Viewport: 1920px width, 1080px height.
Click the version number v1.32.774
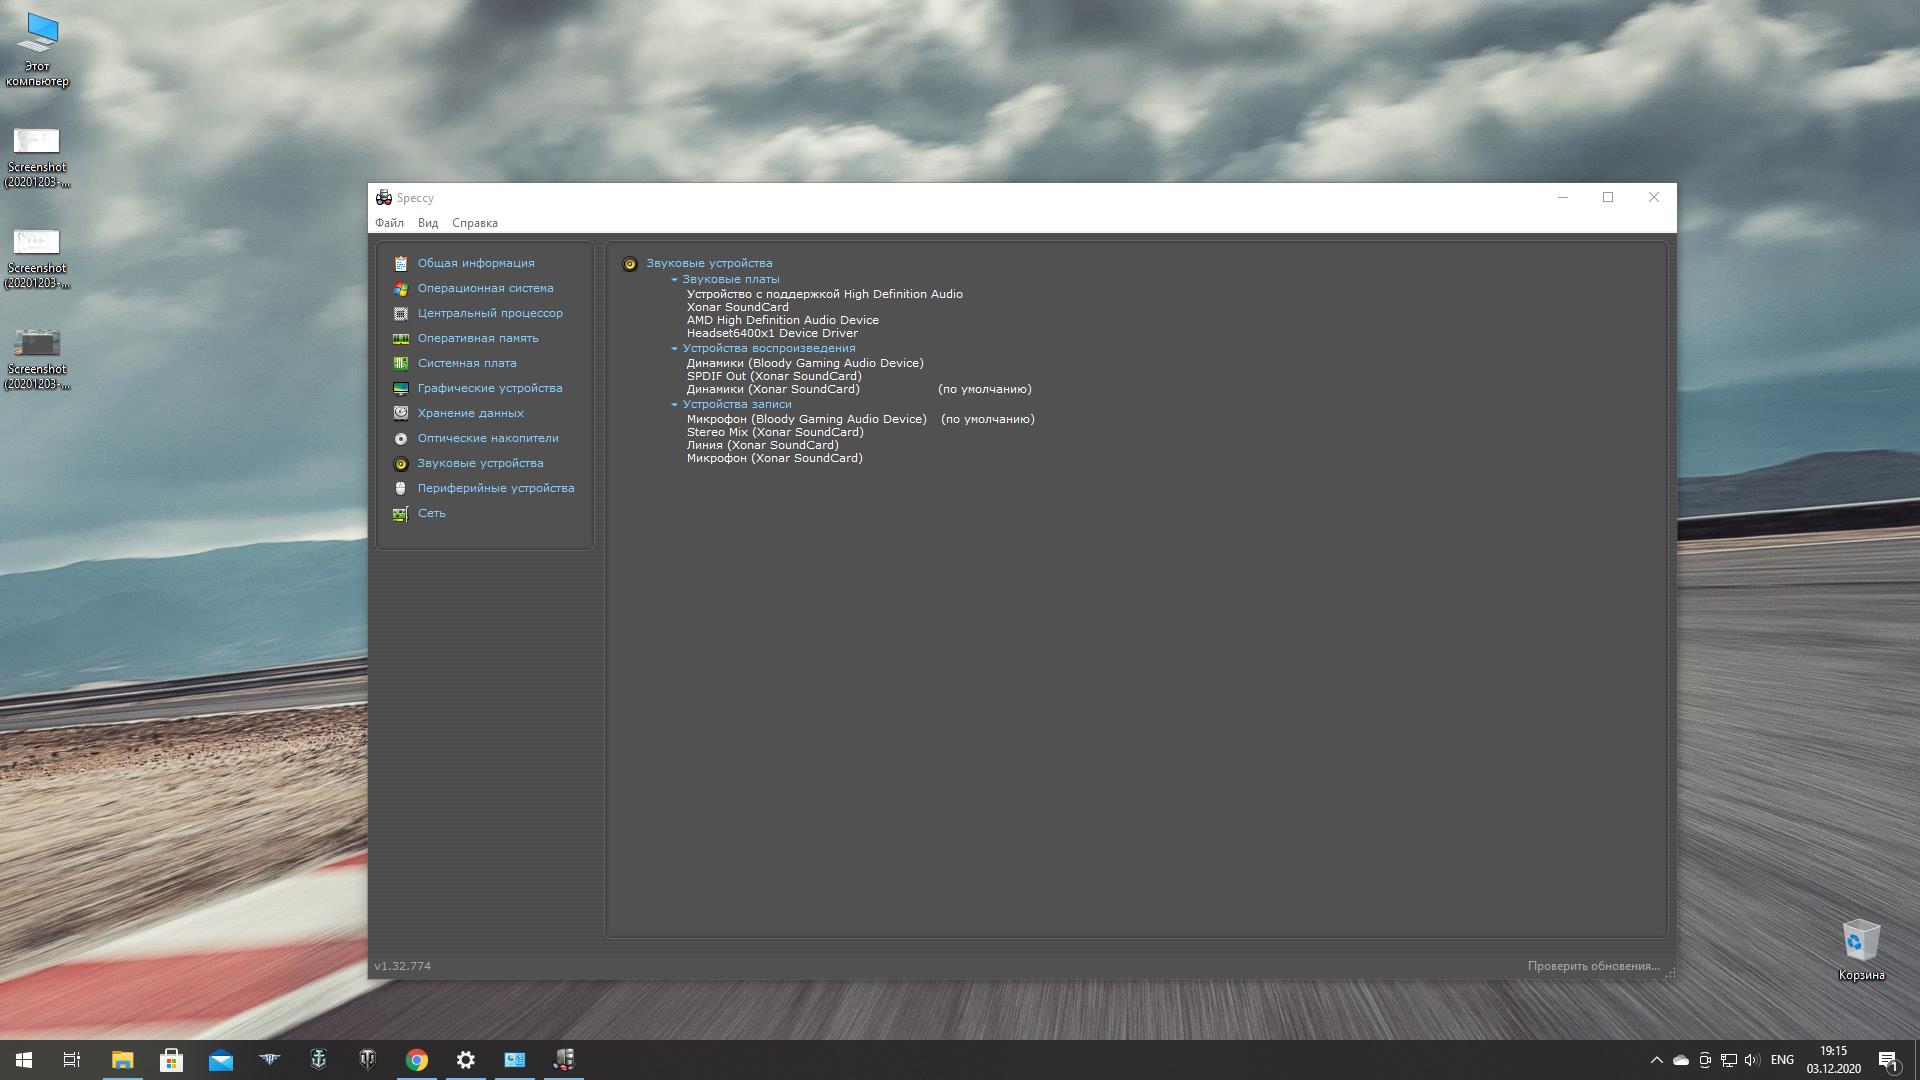coord(402,966)
